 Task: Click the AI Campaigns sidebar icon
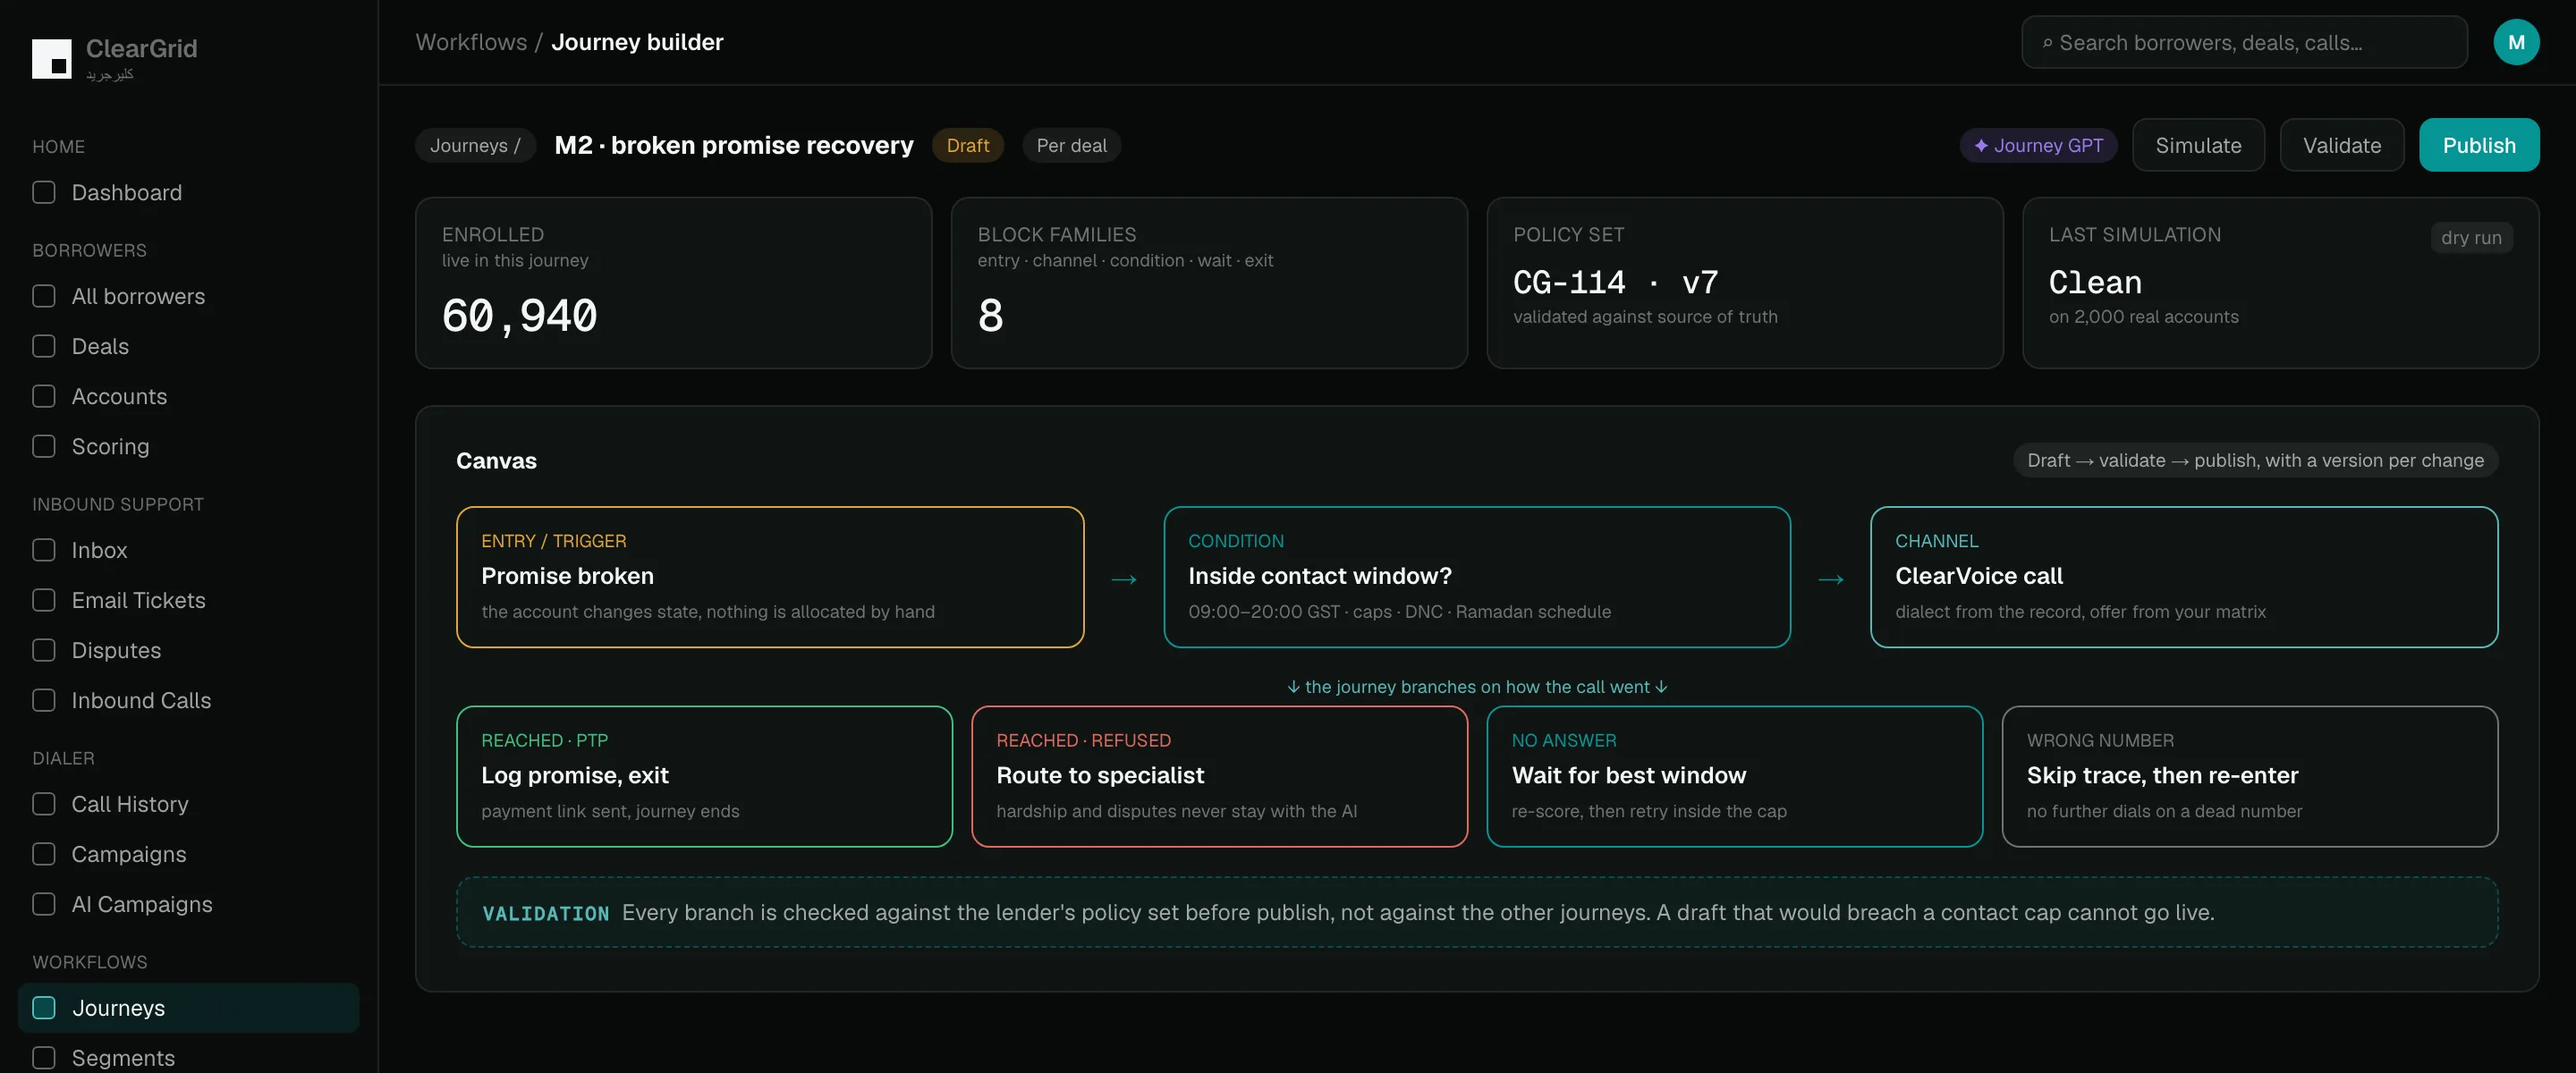pos(44,904)
